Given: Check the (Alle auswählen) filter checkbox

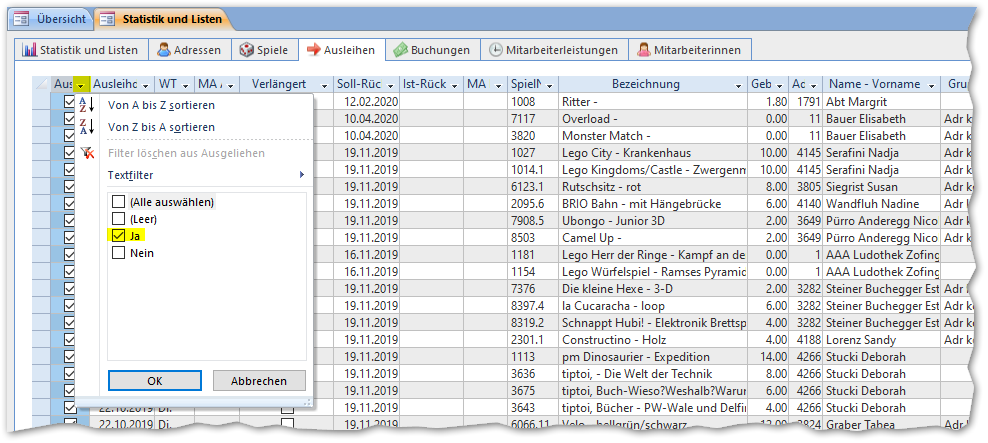Looking at the screenshot, I should tap(118, 202).
